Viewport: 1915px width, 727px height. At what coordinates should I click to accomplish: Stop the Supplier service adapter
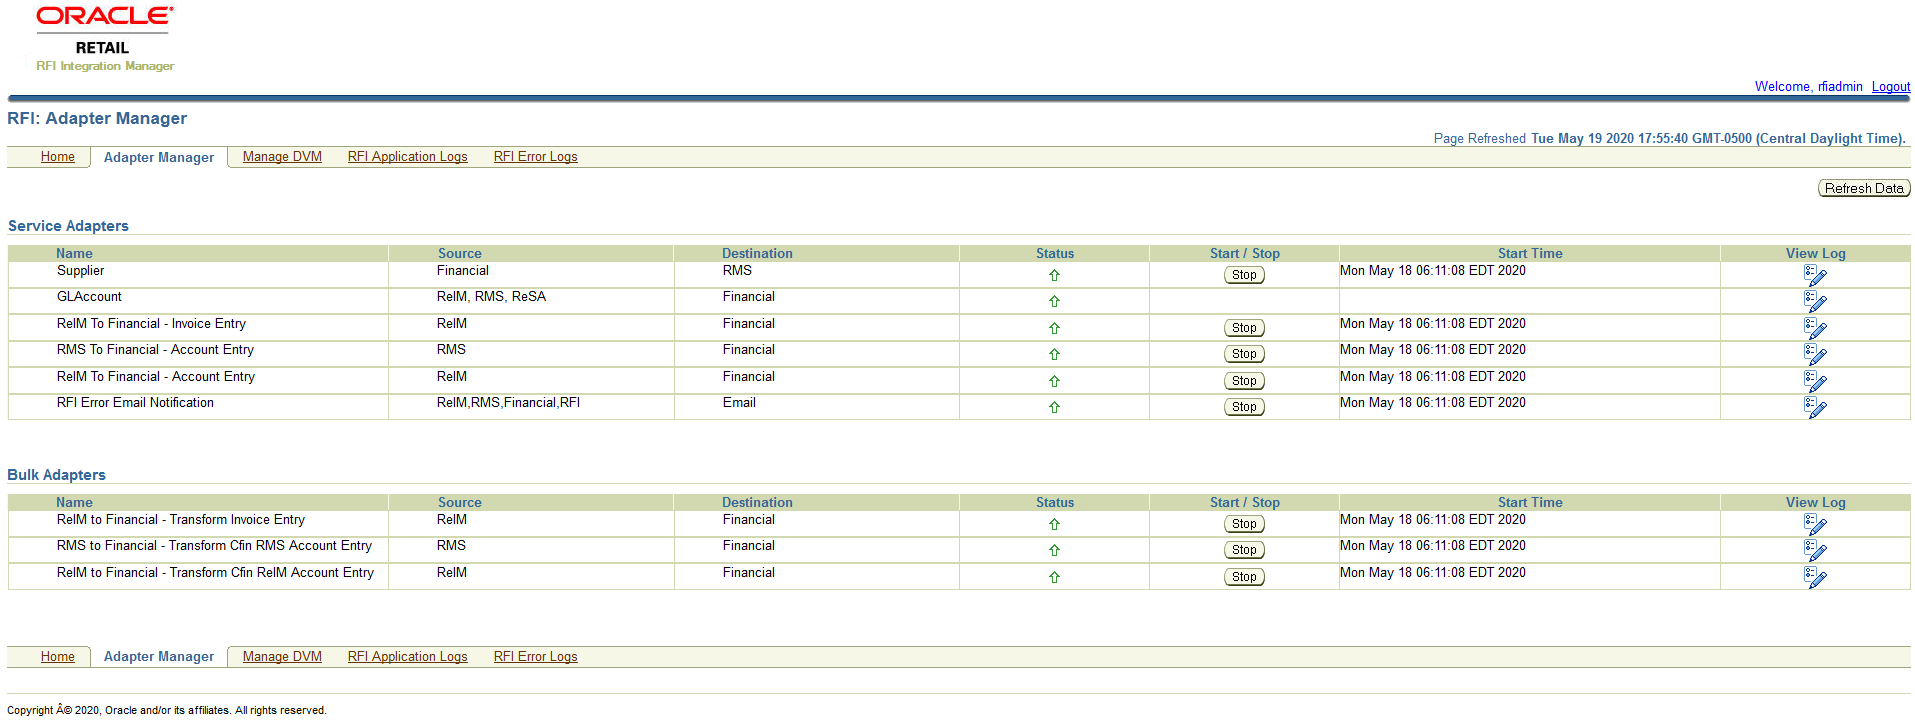[x=1244, y=275]
